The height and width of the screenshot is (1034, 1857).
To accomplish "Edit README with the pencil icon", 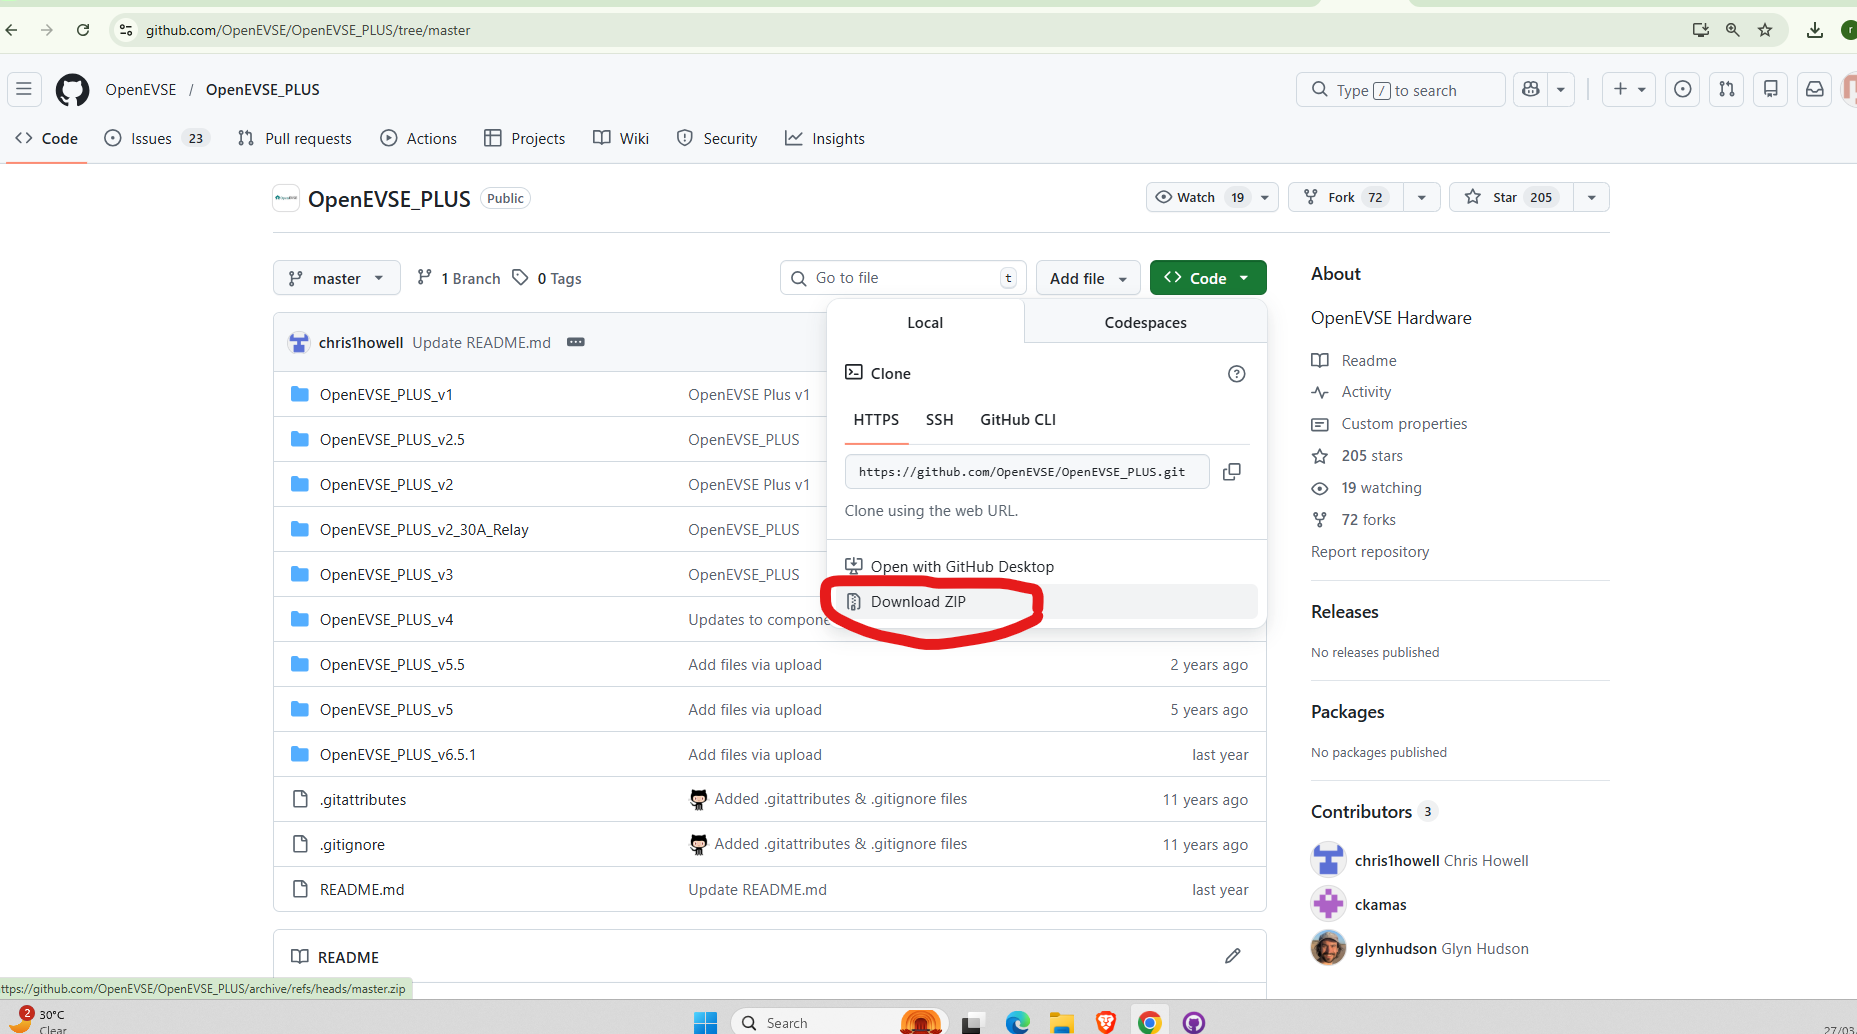I will (1232, 957).
